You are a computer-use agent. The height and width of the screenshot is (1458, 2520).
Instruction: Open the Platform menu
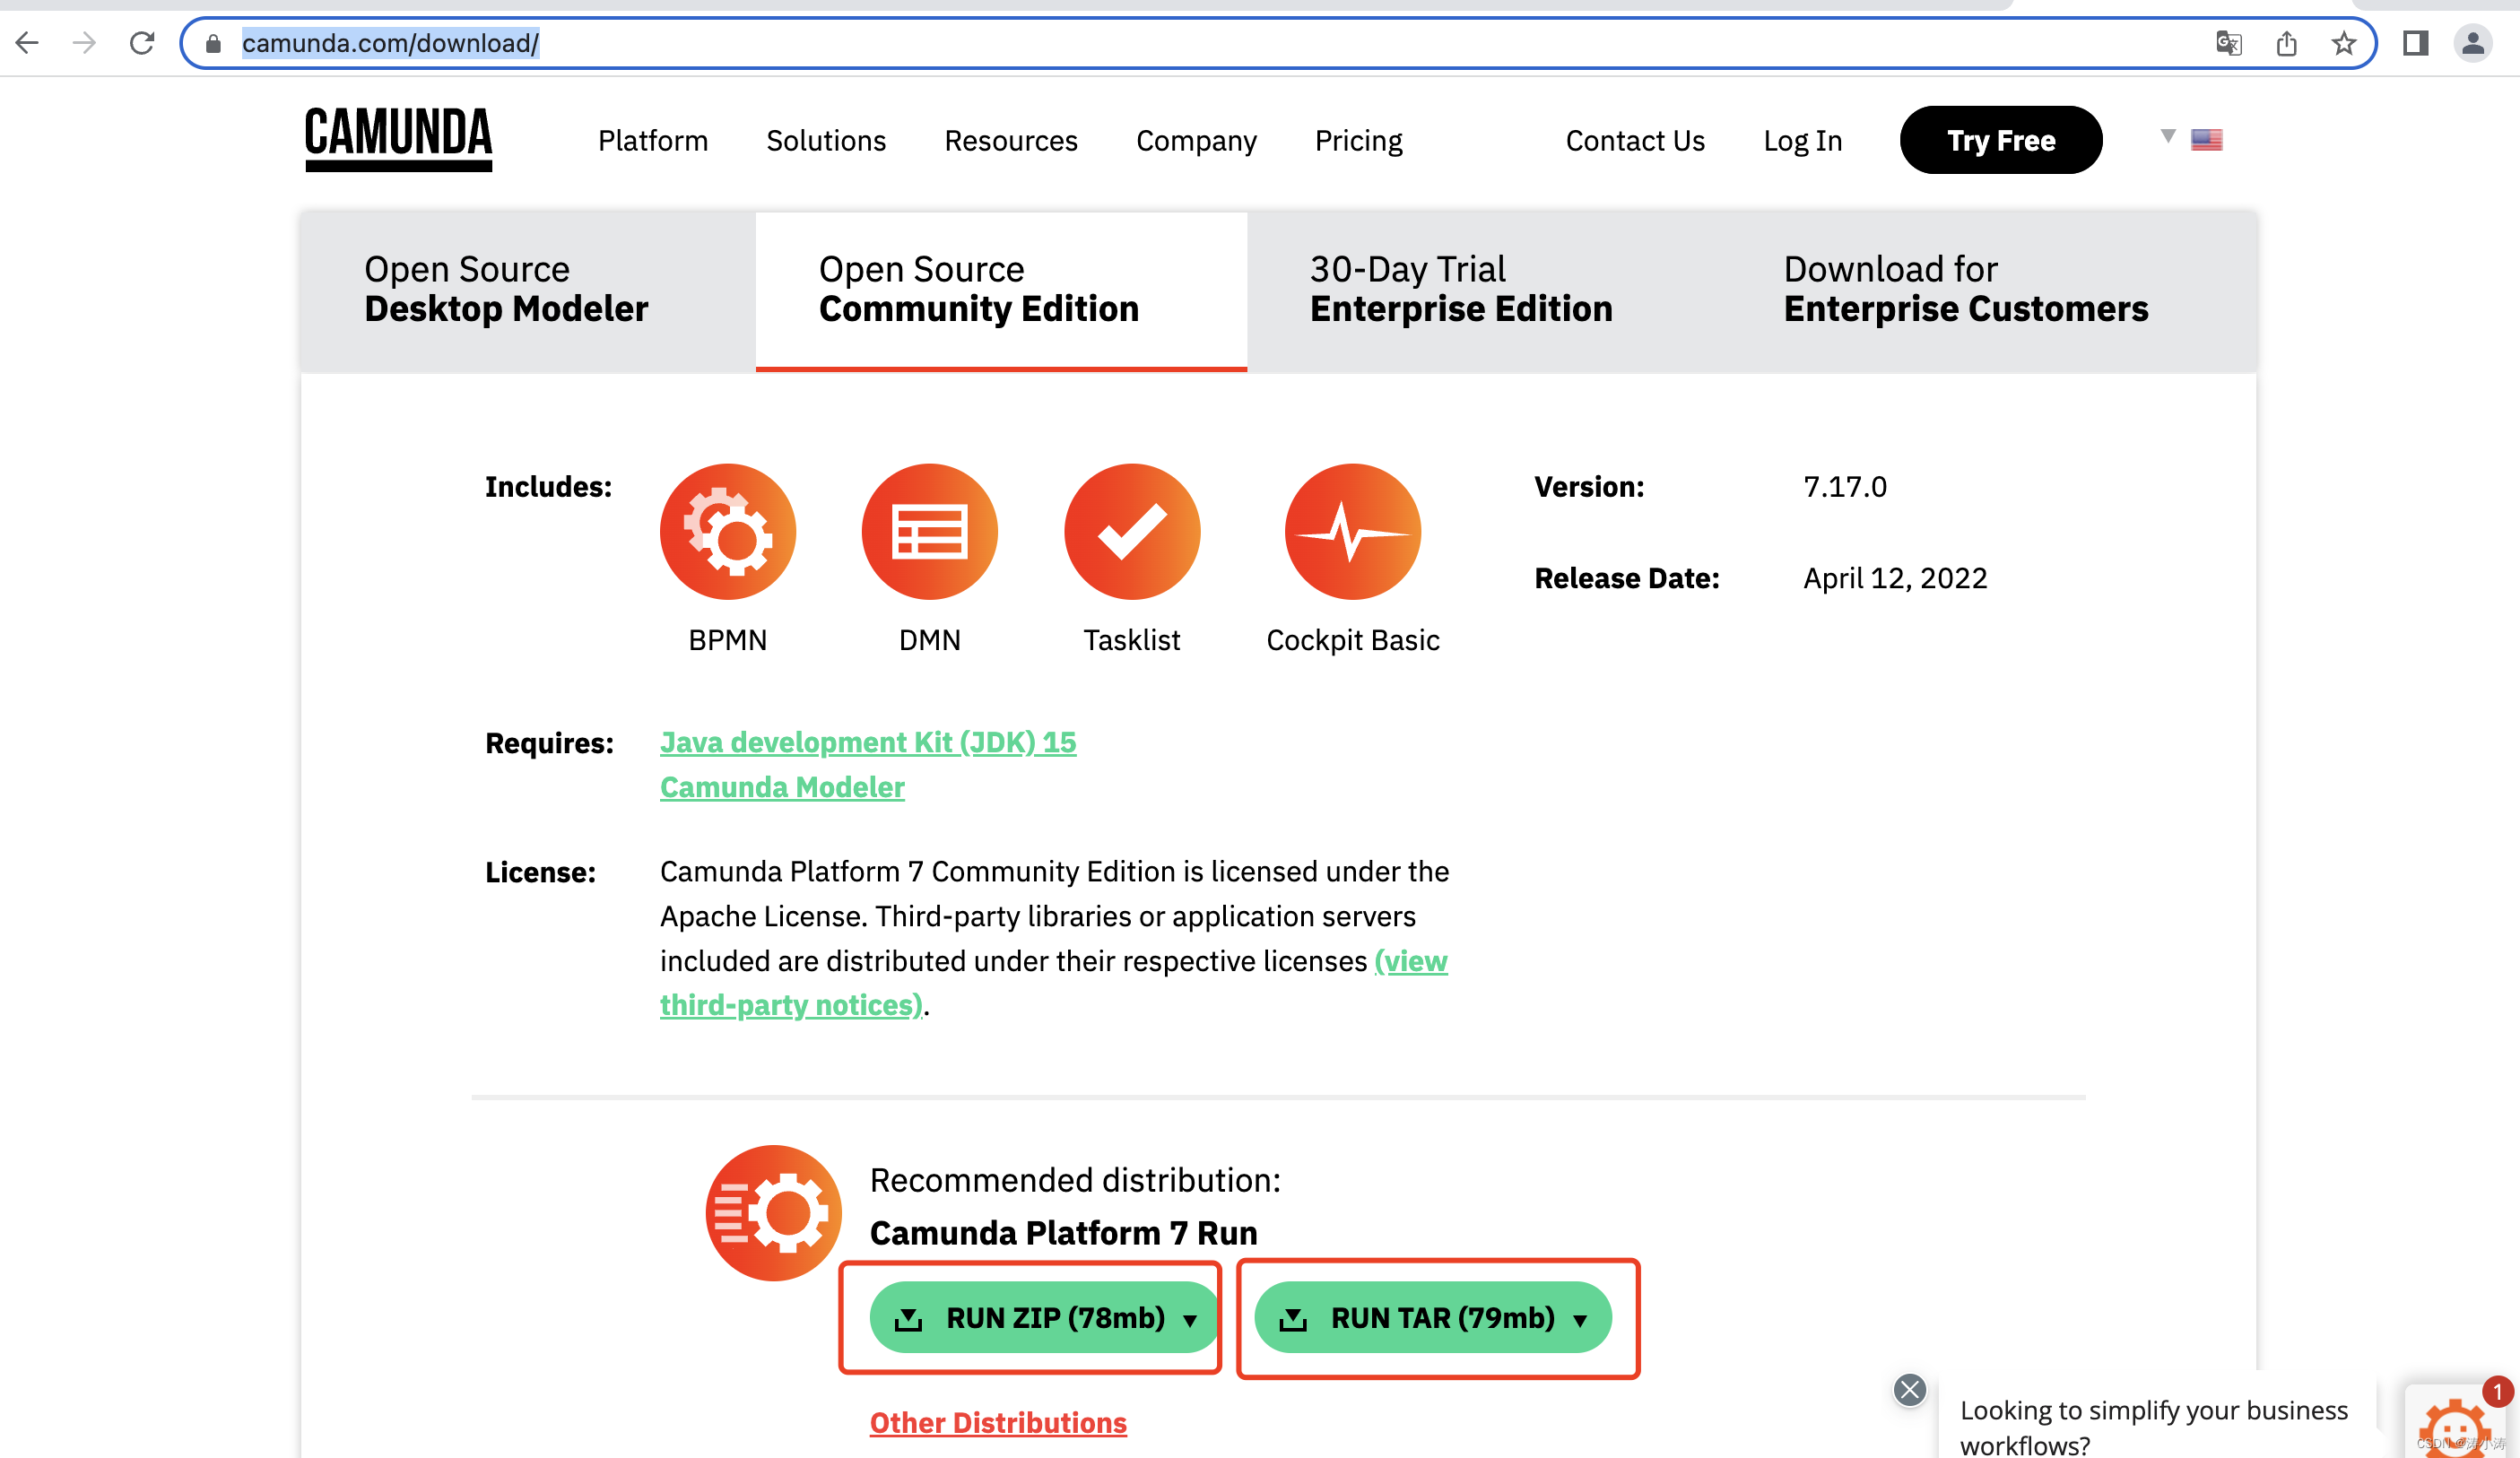[653, 141]
